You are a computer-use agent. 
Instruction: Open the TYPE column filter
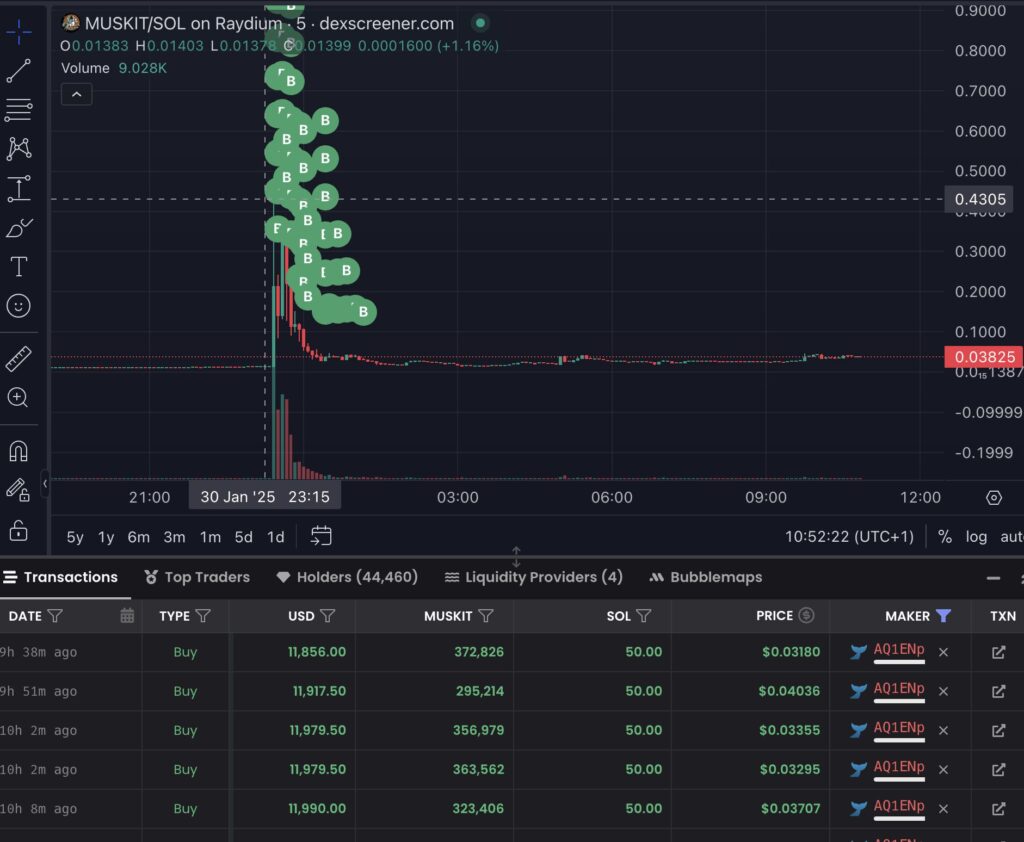click(x=203, y=616)
